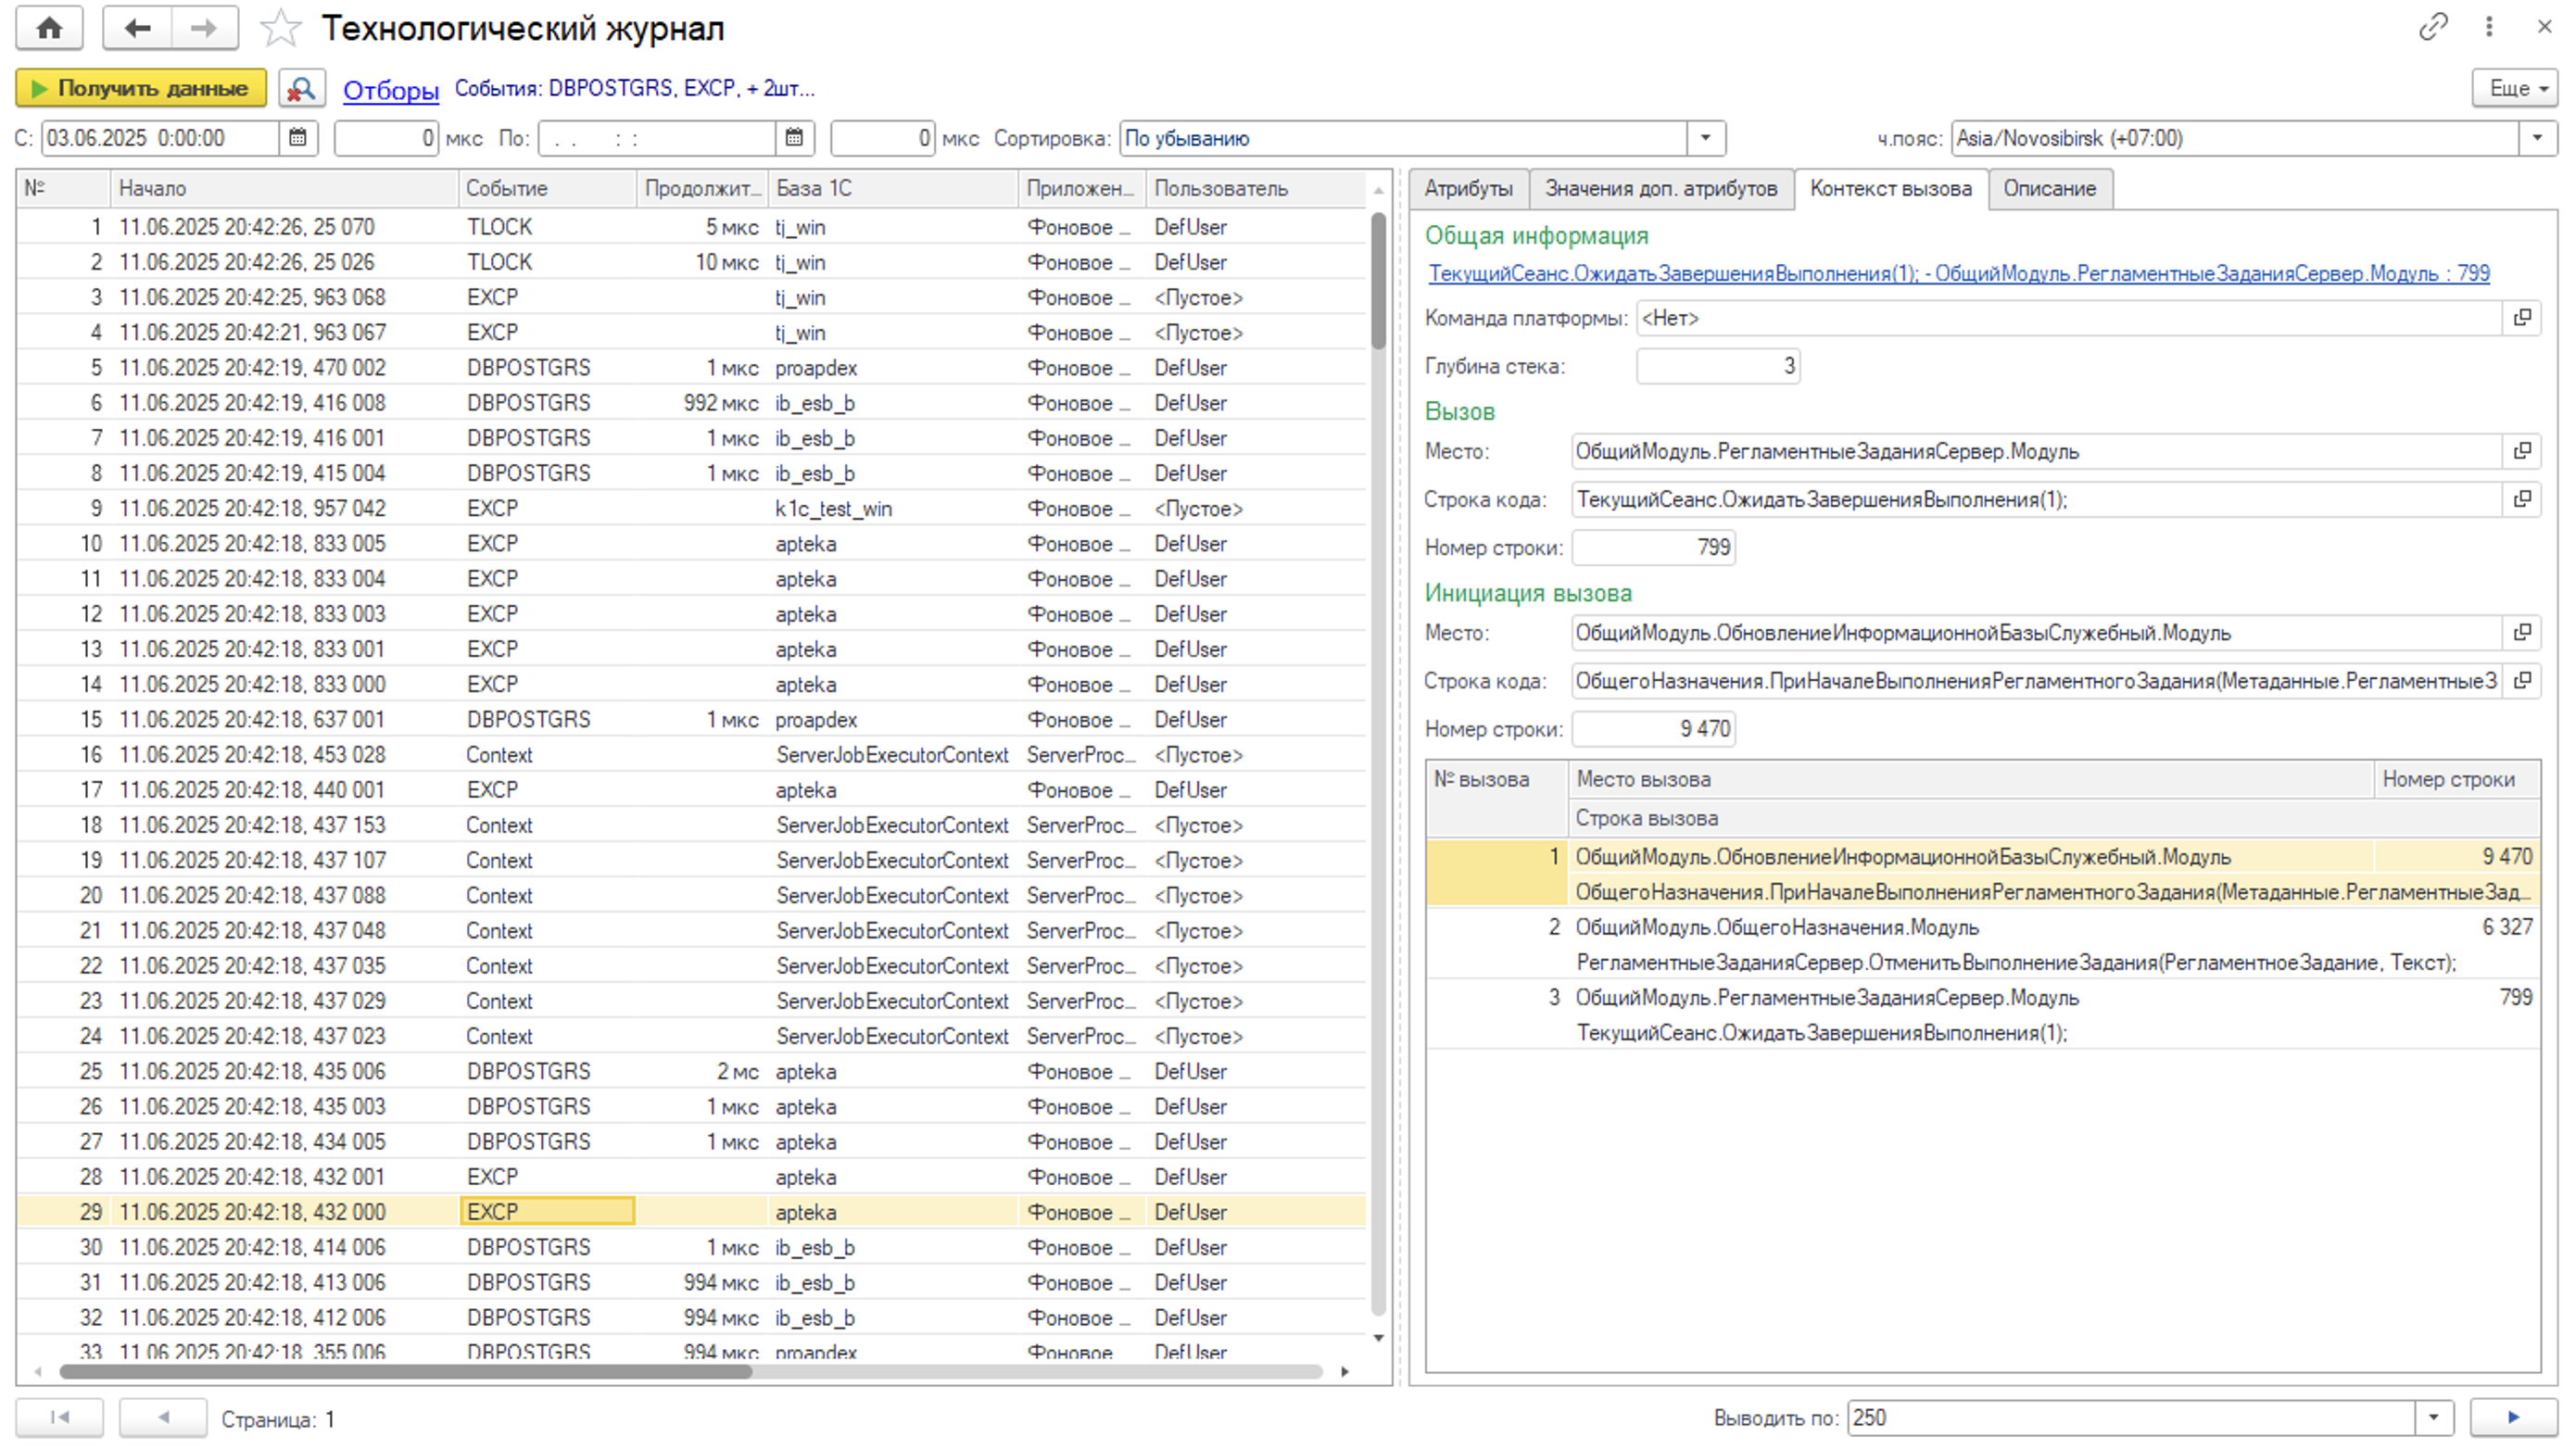Switch to Описание tab
This screenshot has width=2576, height=1449.
pyautogui.click(x=2049, y=189)
